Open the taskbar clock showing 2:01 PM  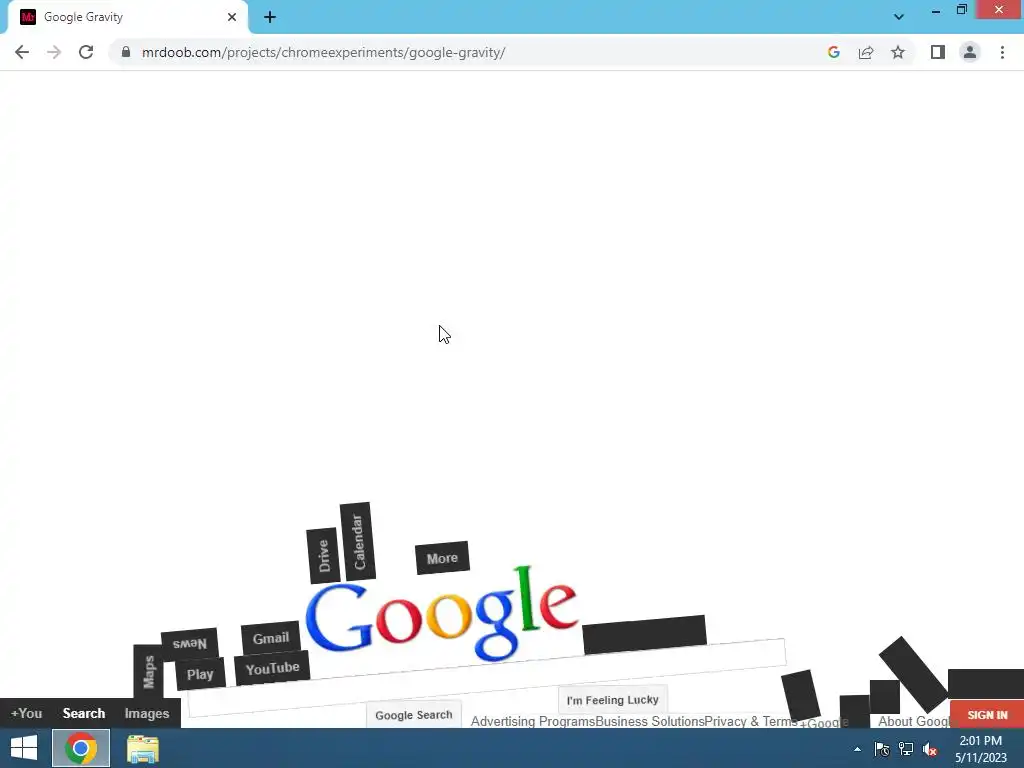(x=981, y=749)
